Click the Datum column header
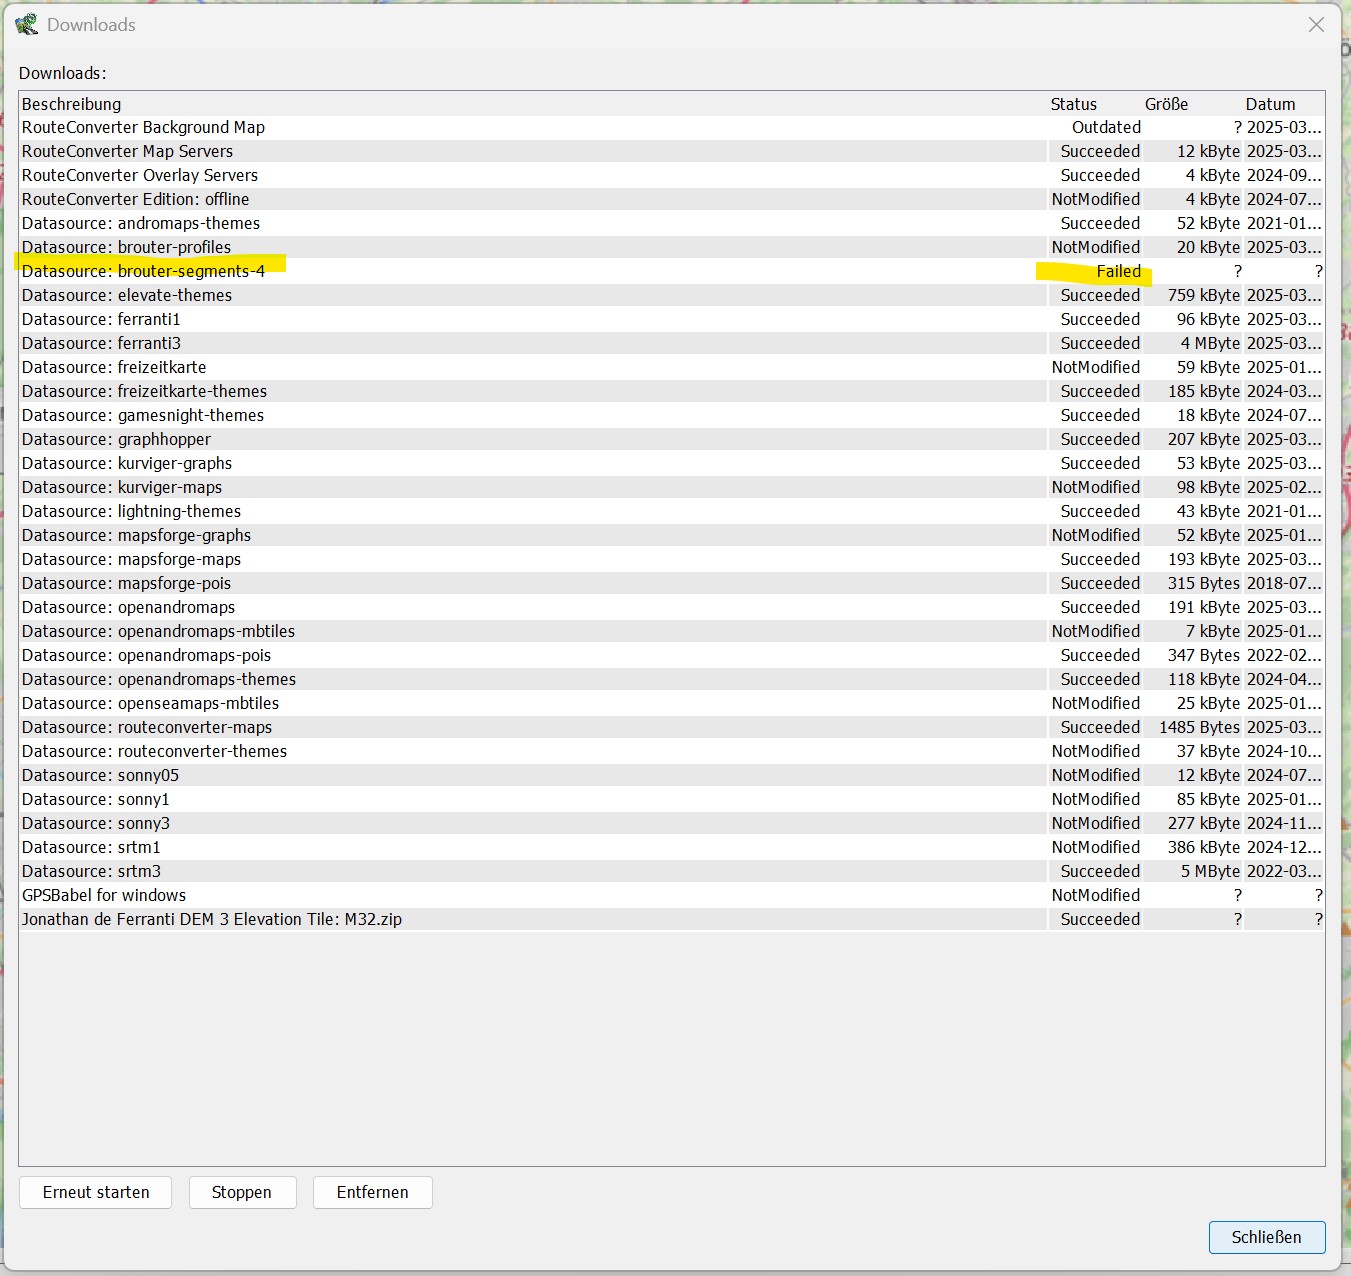 coord(1270,104)
